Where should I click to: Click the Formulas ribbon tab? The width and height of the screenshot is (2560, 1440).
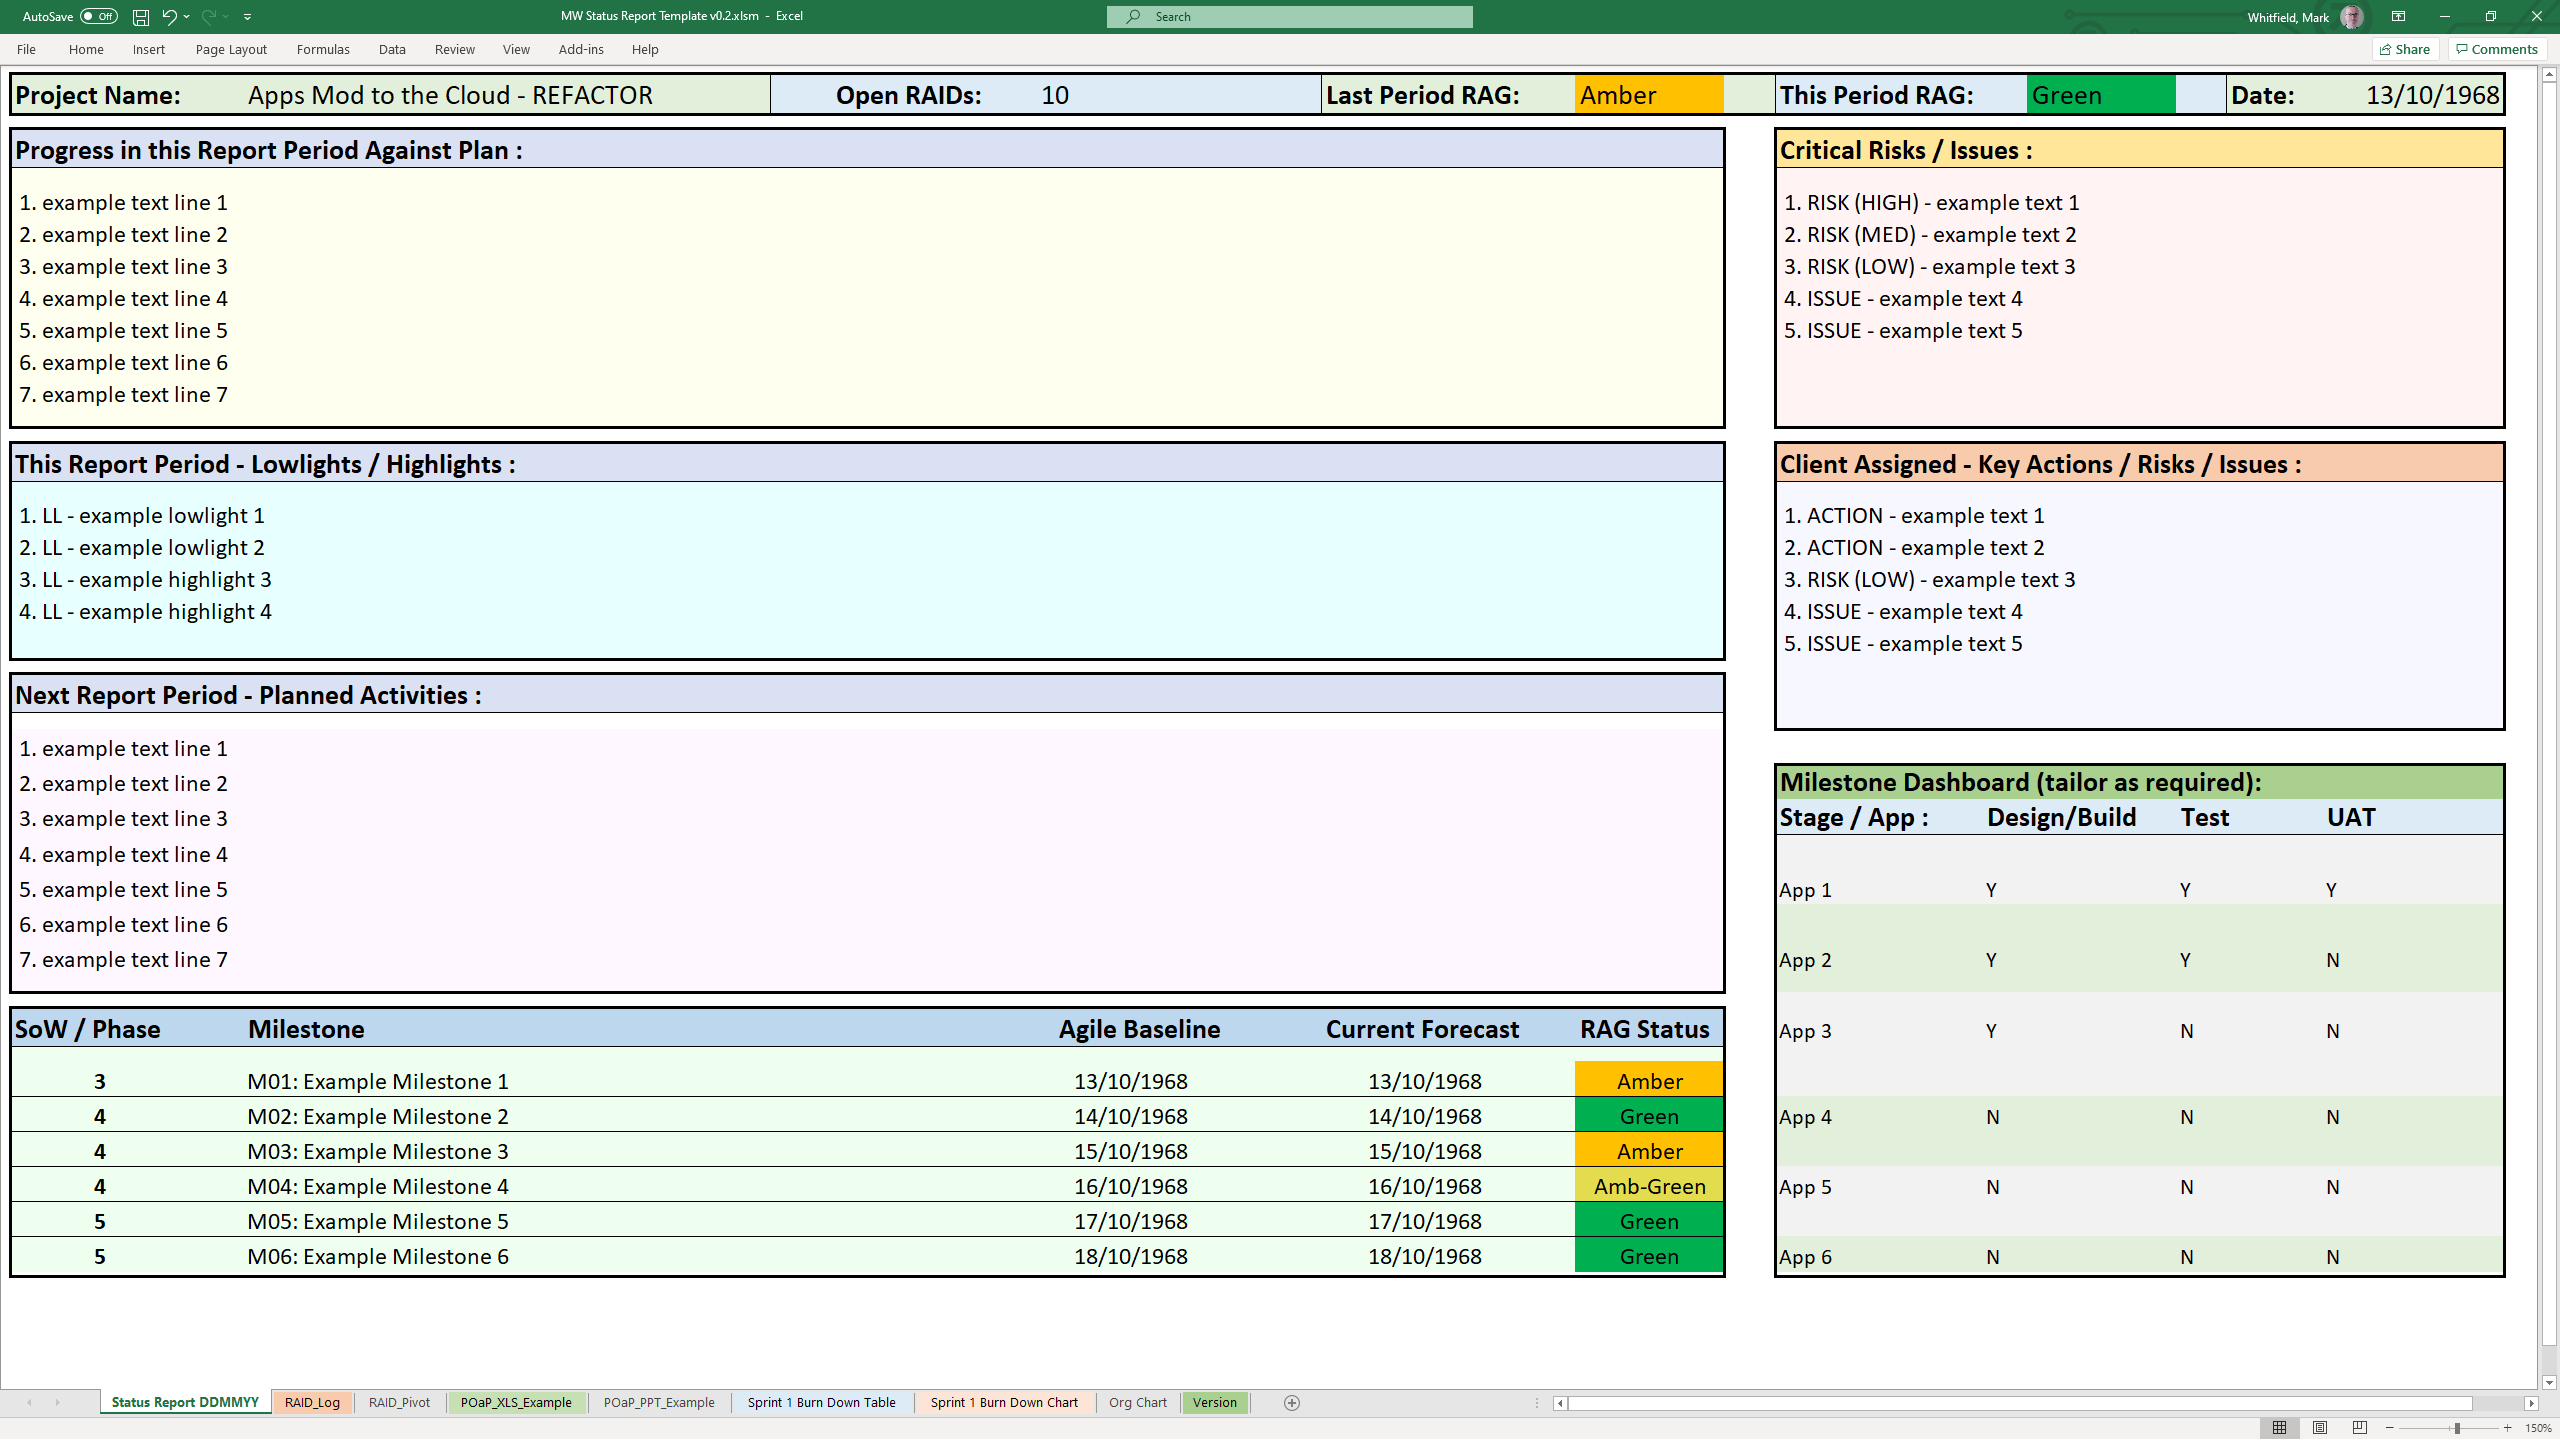coord(322,47)
